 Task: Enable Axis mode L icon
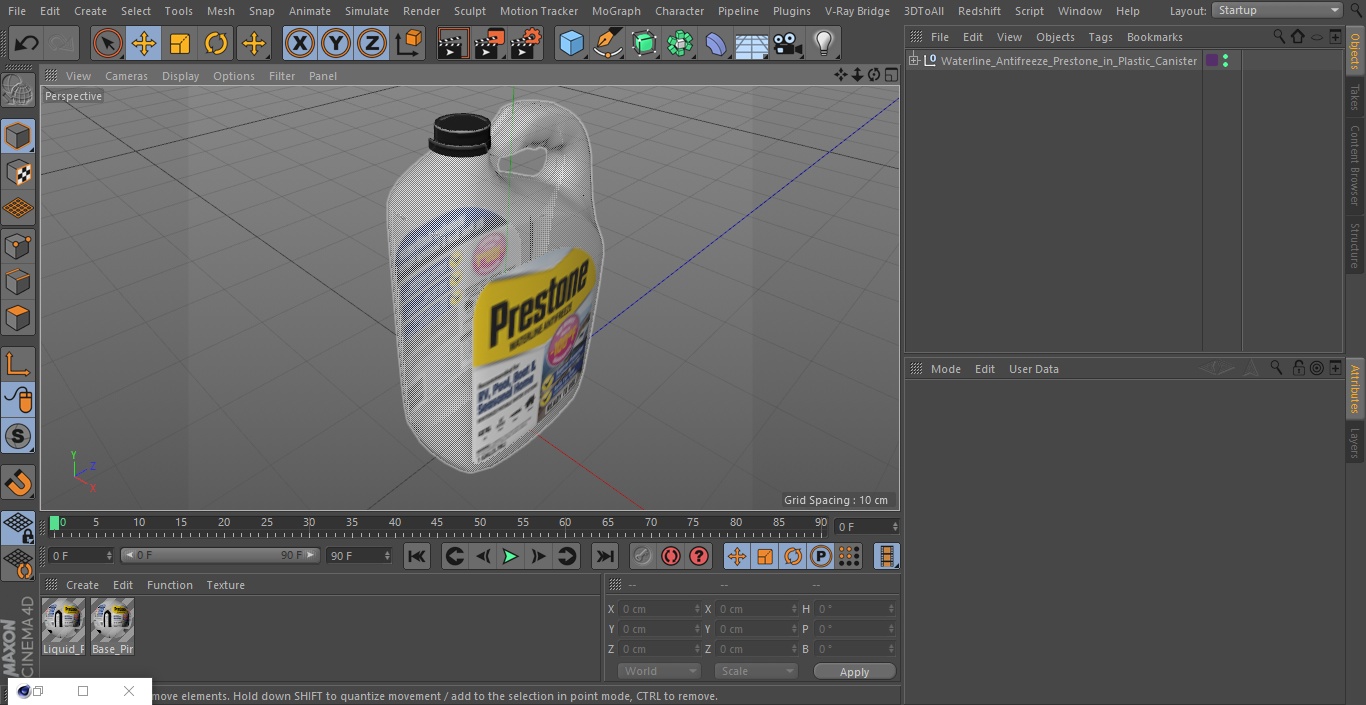(x=18, y=364)
